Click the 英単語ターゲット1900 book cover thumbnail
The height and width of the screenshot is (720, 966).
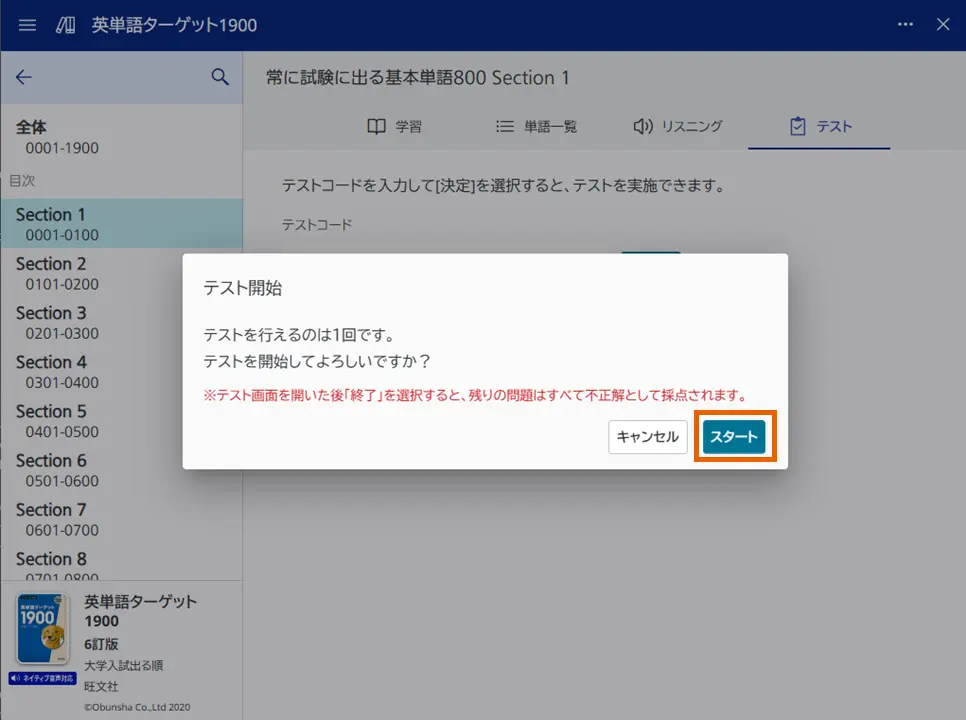click(40, 632)
